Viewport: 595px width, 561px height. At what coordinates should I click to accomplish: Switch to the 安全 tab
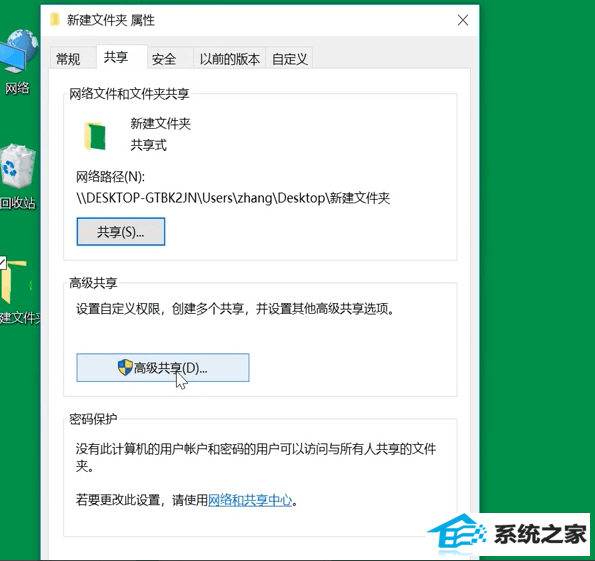click(164, 59)
